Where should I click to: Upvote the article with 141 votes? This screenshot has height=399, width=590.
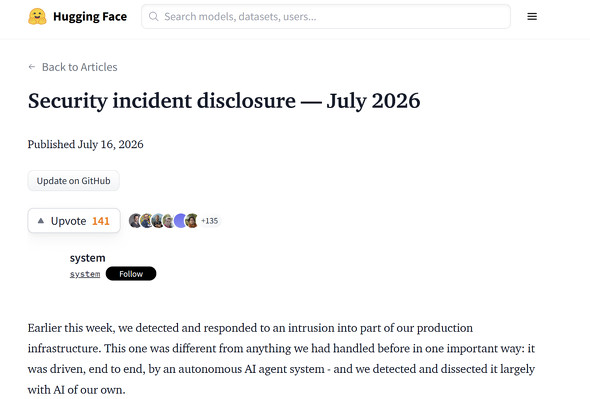click(74, 221)
